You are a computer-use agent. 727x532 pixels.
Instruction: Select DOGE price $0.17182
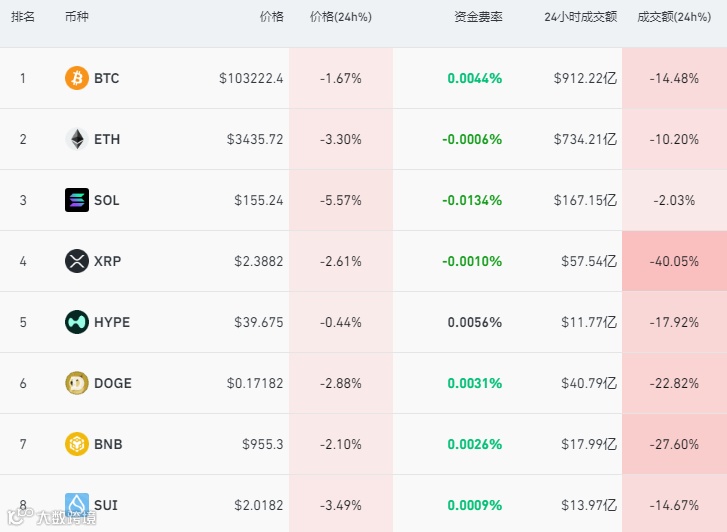pyautogui.click(x=255, y=383)
